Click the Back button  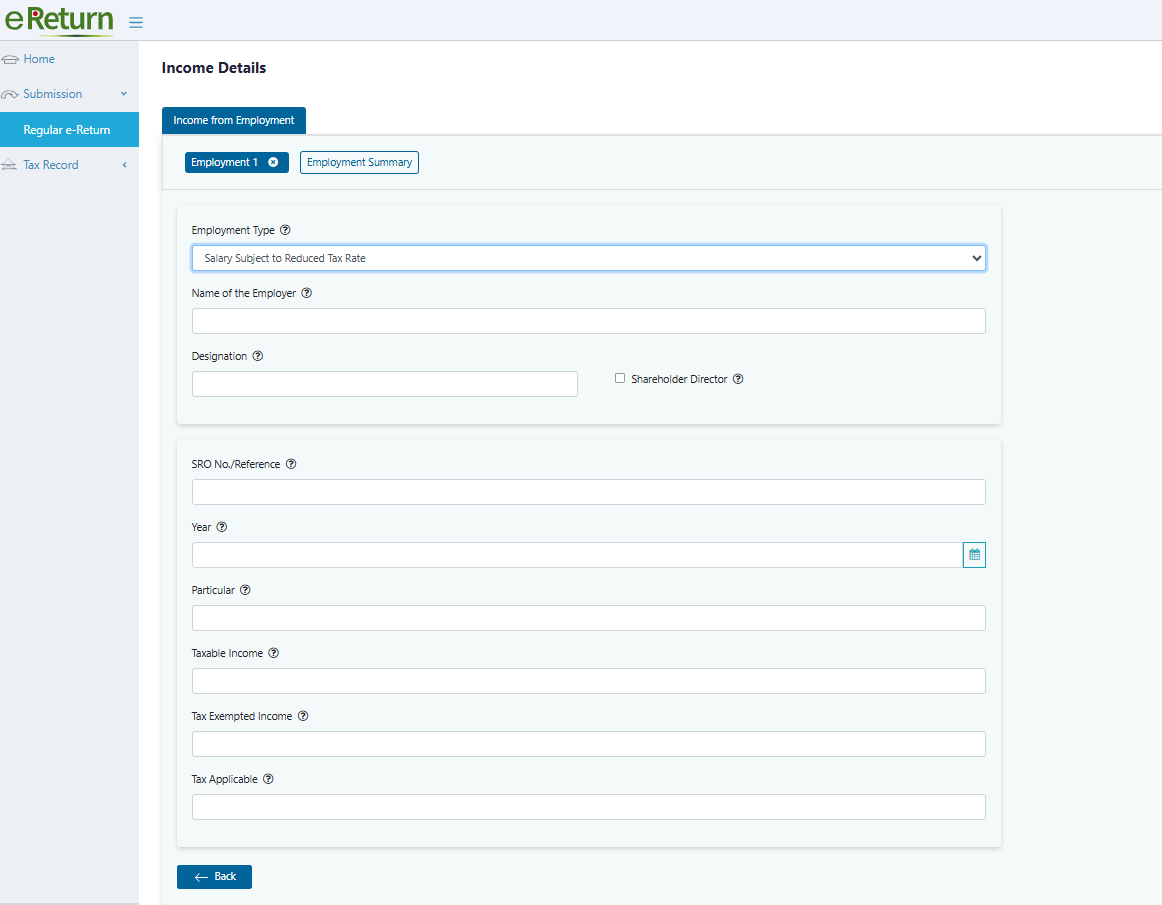pos(214,877)
